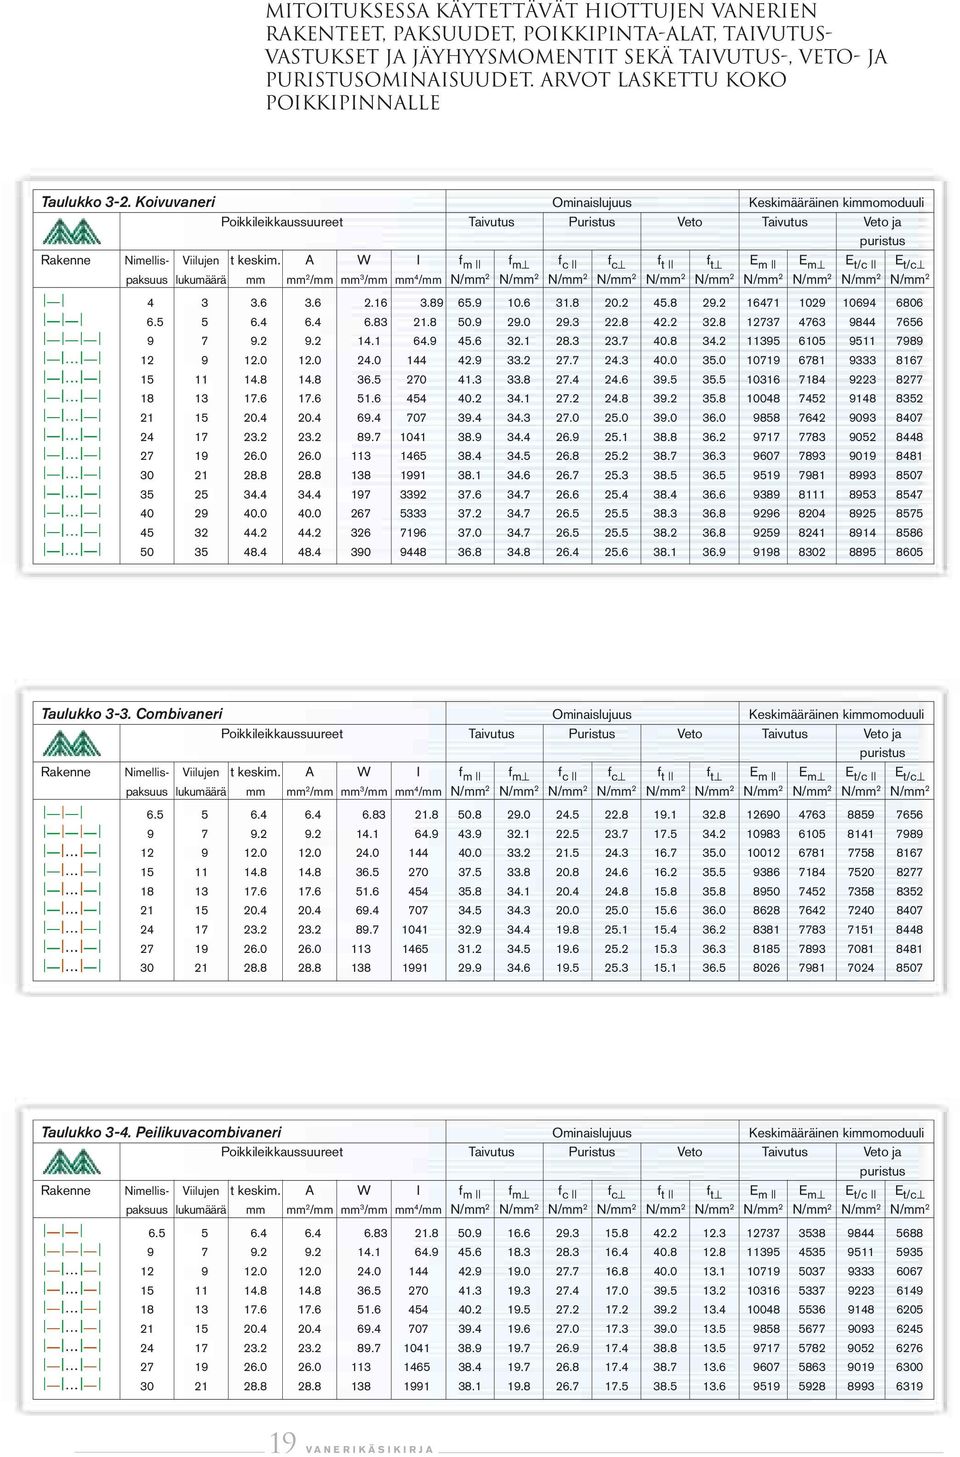
Task: Select the title "Taulukko 3-4. Peilikuvacombivaneri"
Action: [x=161, y=1132]
